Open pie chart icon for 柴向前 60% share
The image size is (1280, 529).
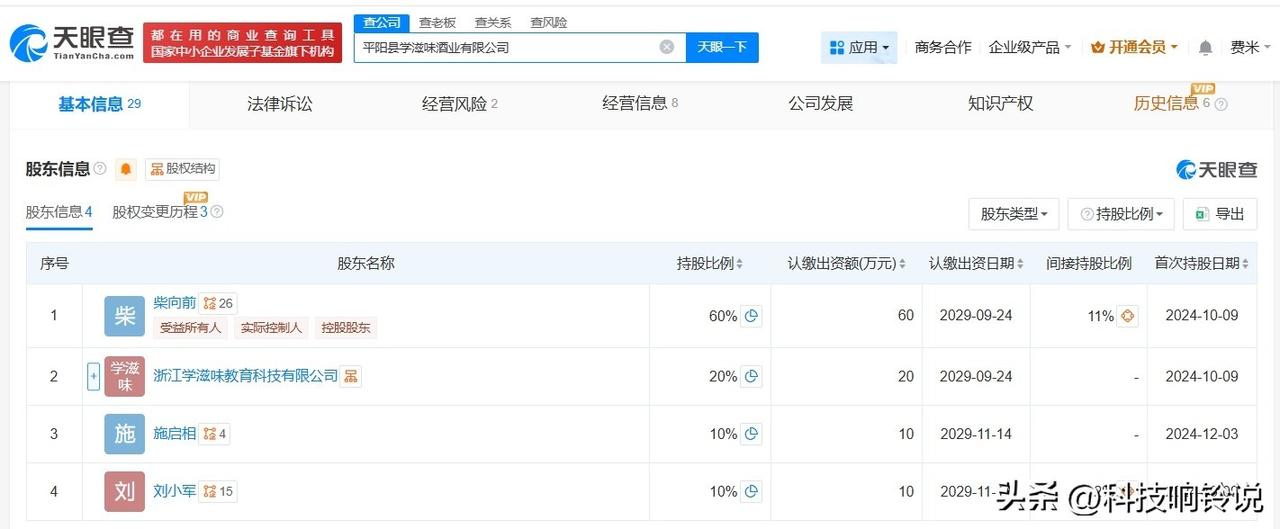pyautogui.click(x=752, y=316)
